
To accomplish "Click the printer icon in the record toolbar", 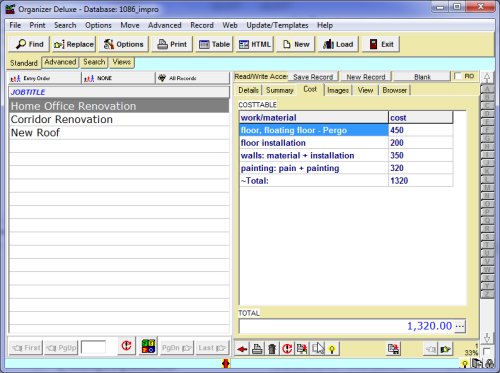I will (257, 349).
